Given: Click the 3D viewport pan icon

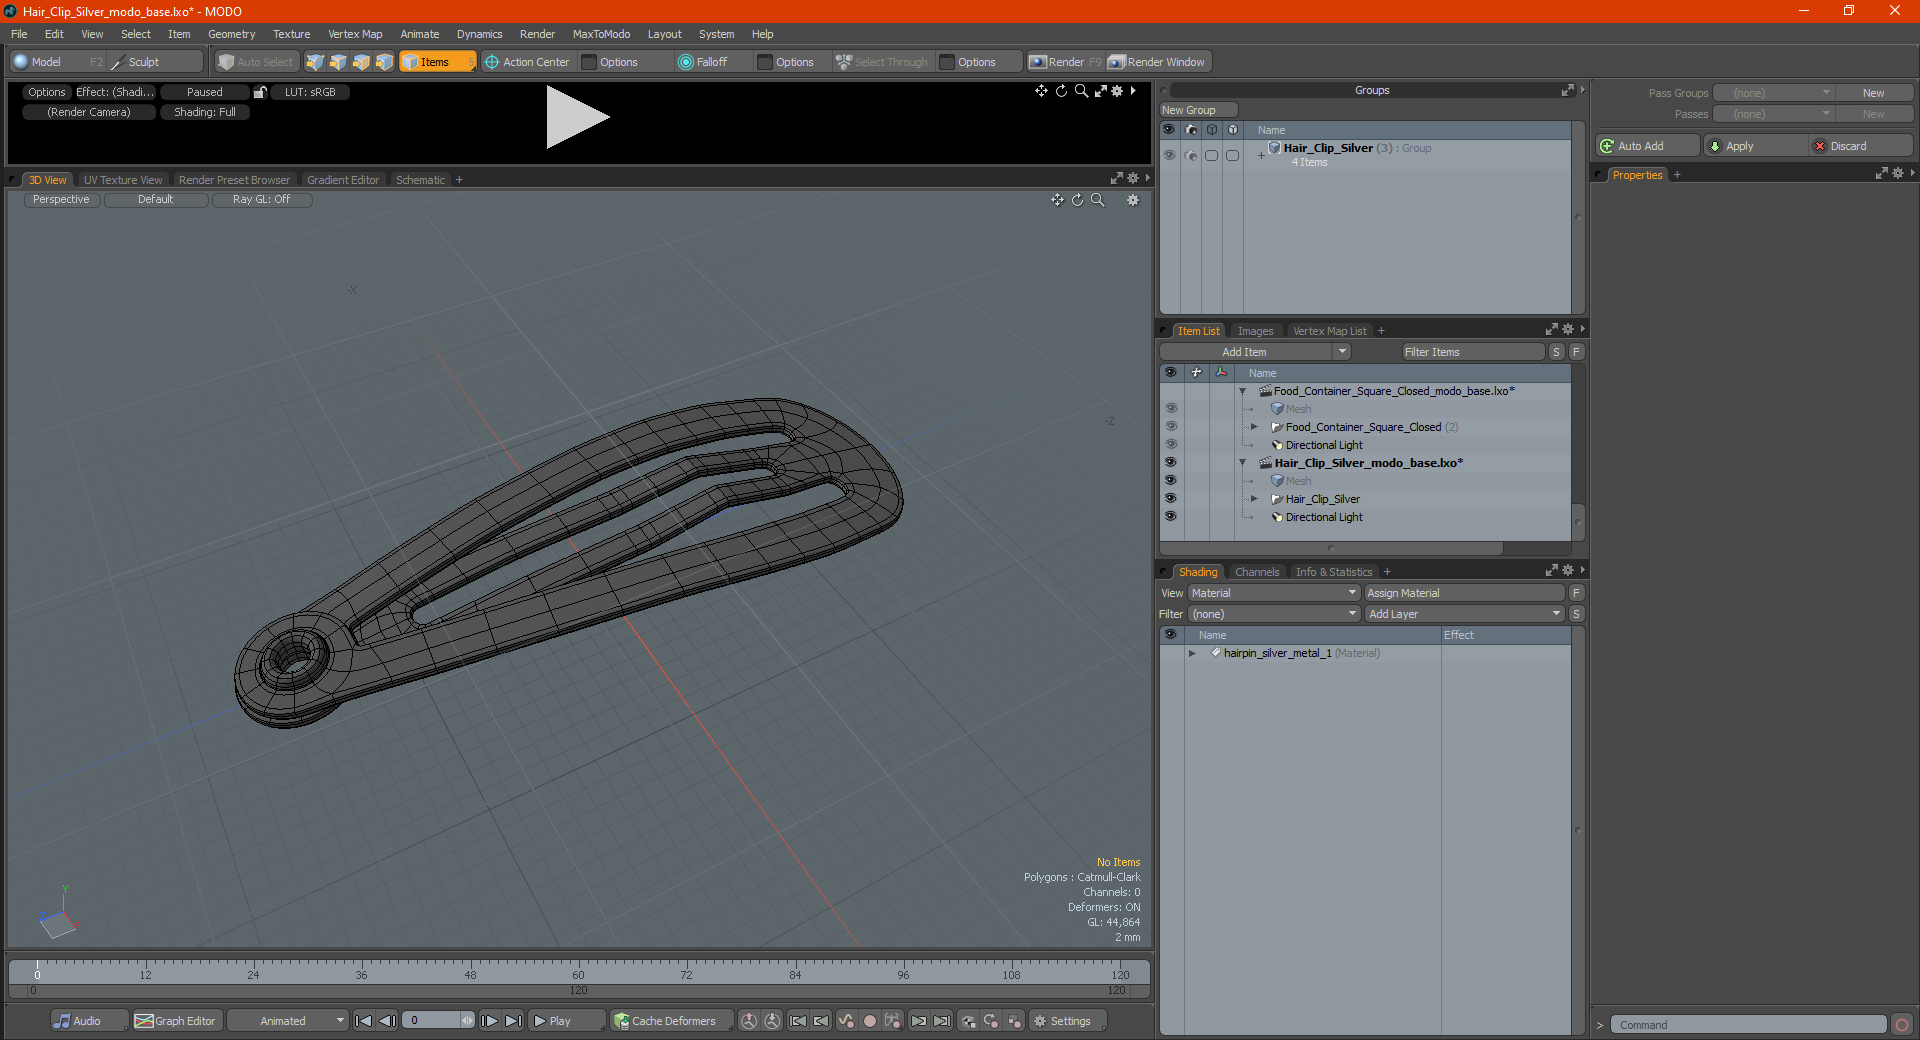Looking at the screenshot, I should tap(1057, 200).
